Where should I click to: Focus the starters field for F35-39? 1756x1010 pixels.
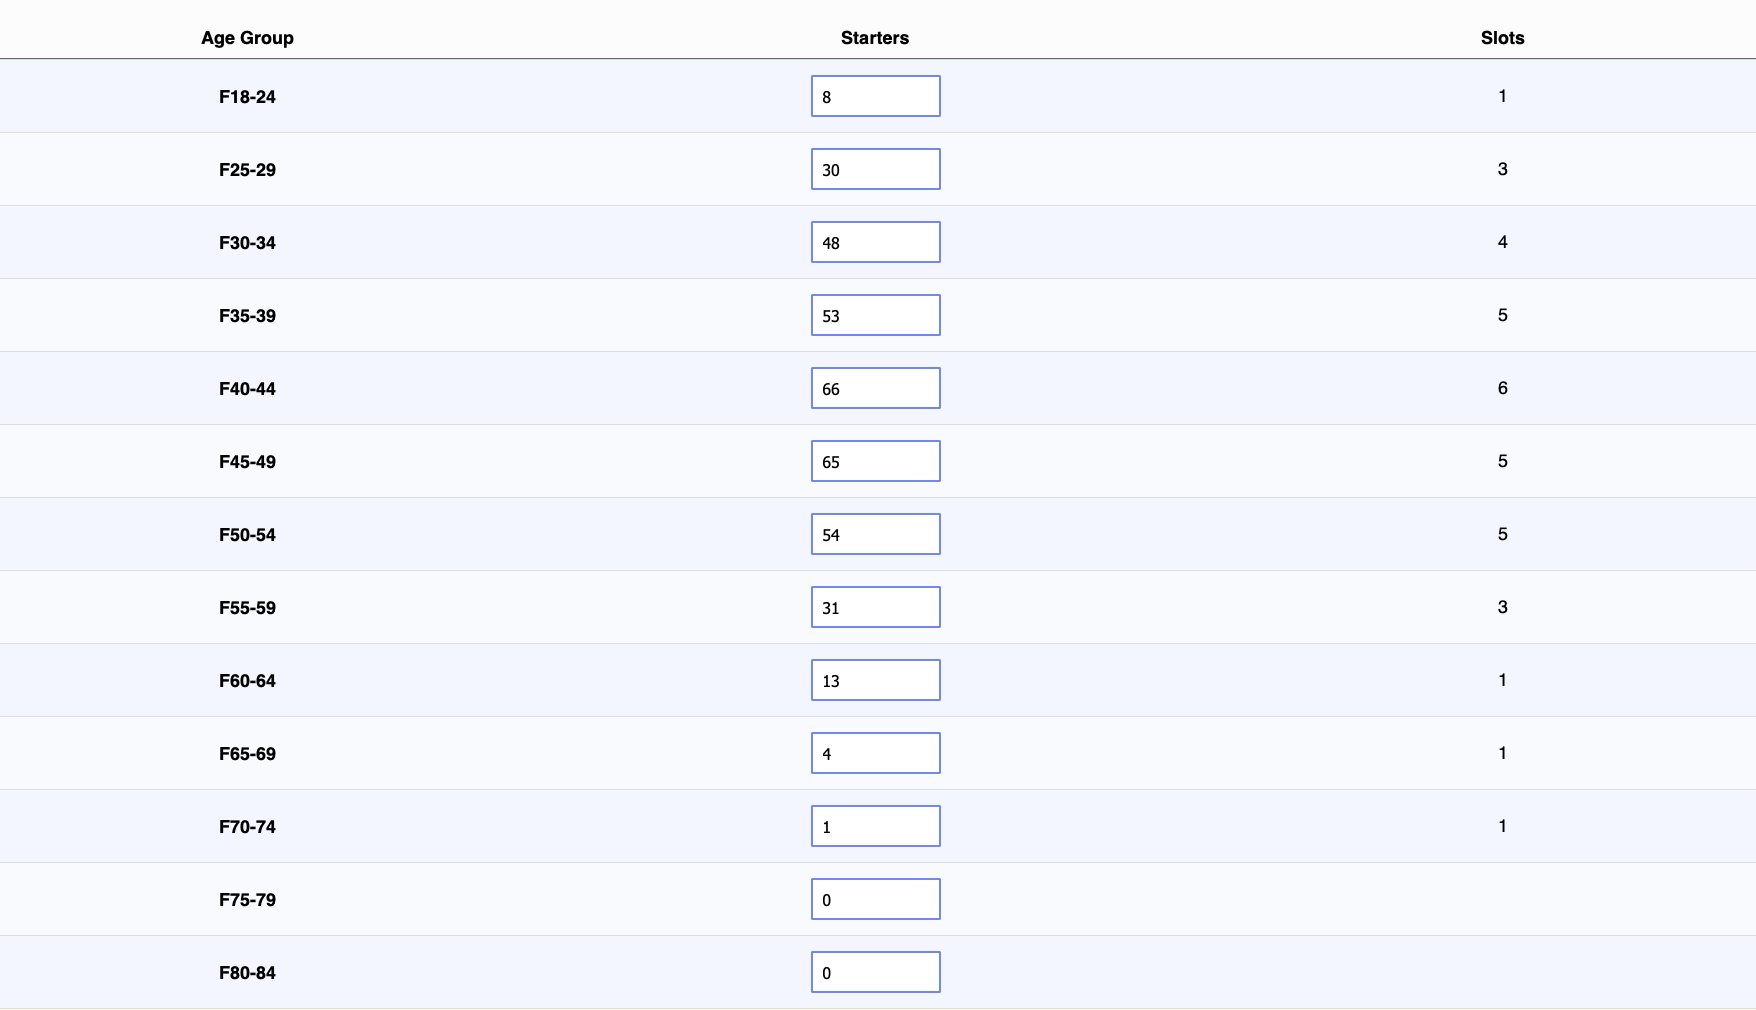click(875, 315)
